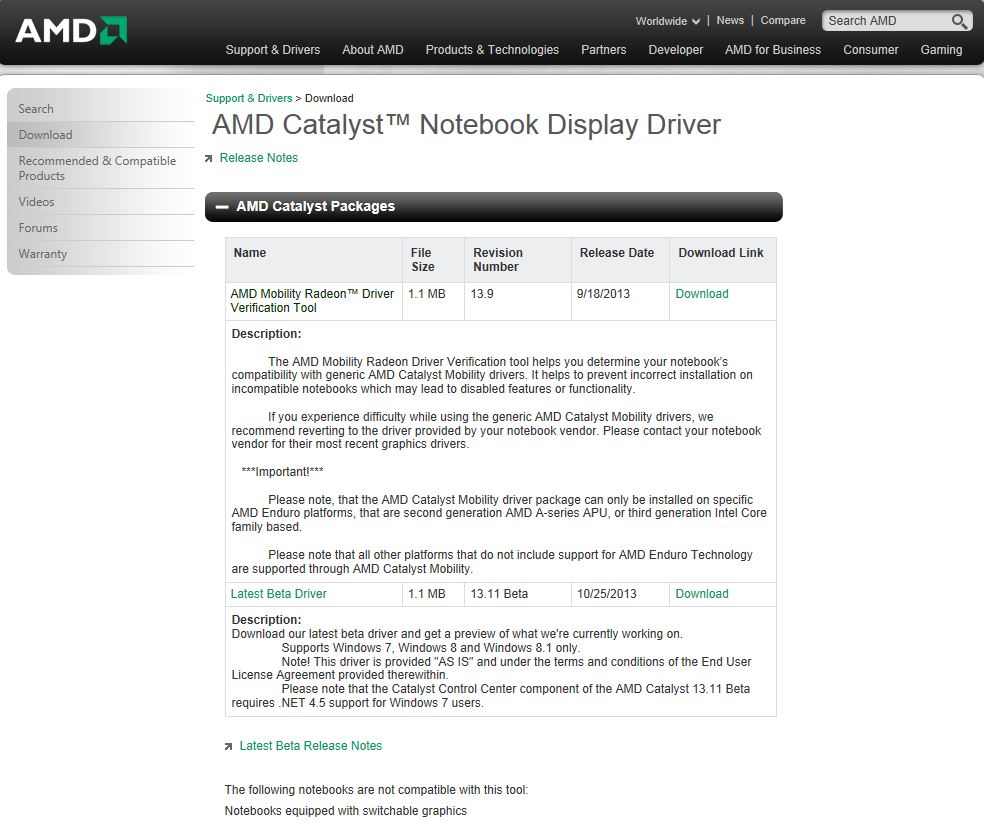Click AMD Mobility Radeon Driver Verification Tool name
This screenshot has width=984, height=830.
312,301
